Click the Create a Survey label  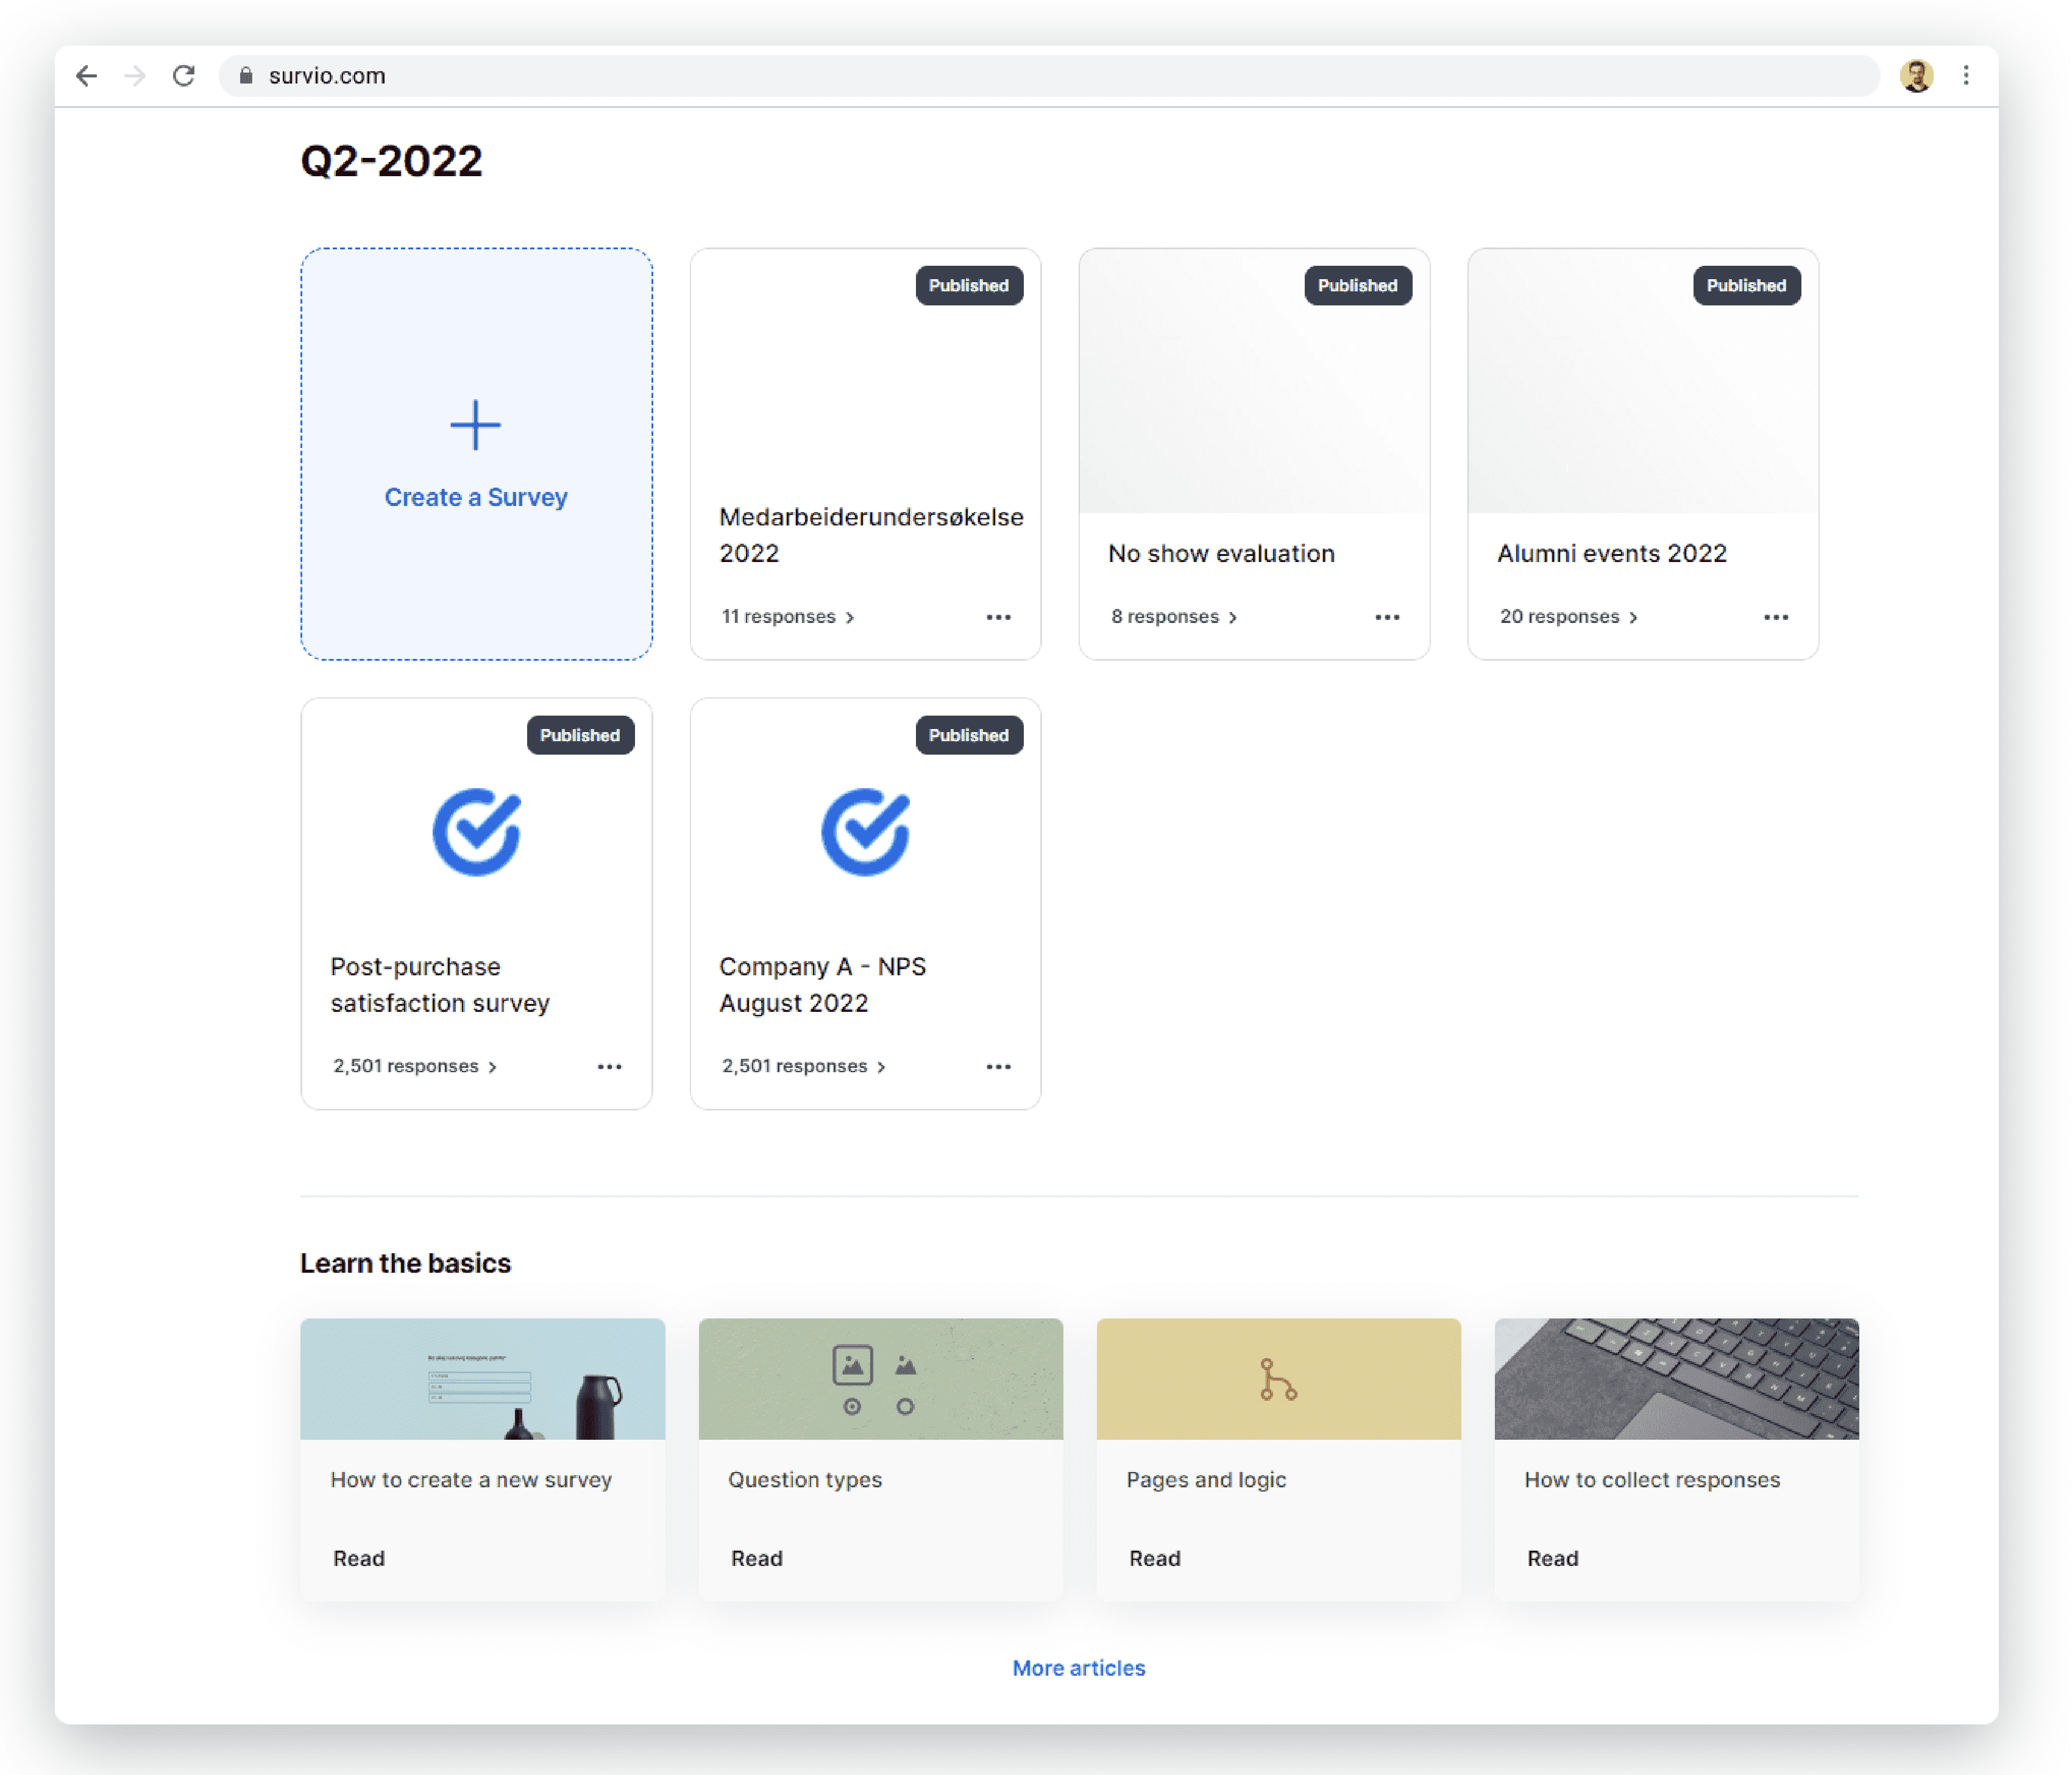pos(476,497)
